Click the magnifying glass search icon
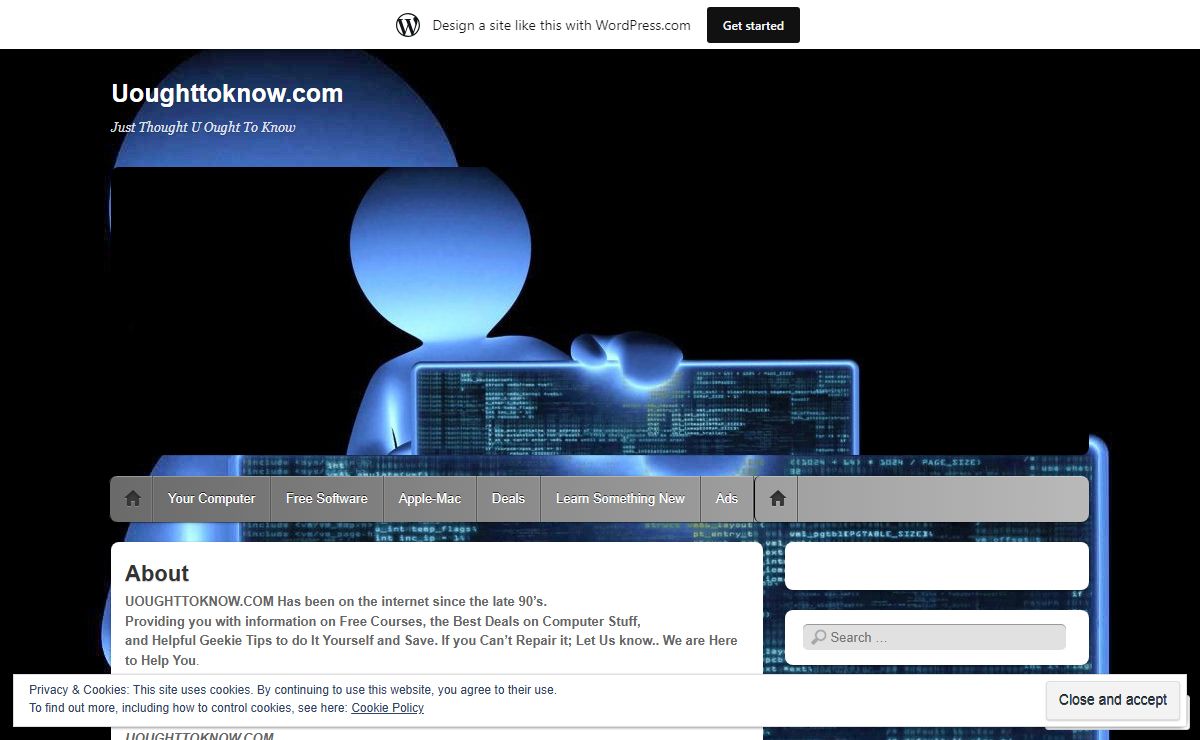Screen dimensions: 1200x740 [818, 637]
